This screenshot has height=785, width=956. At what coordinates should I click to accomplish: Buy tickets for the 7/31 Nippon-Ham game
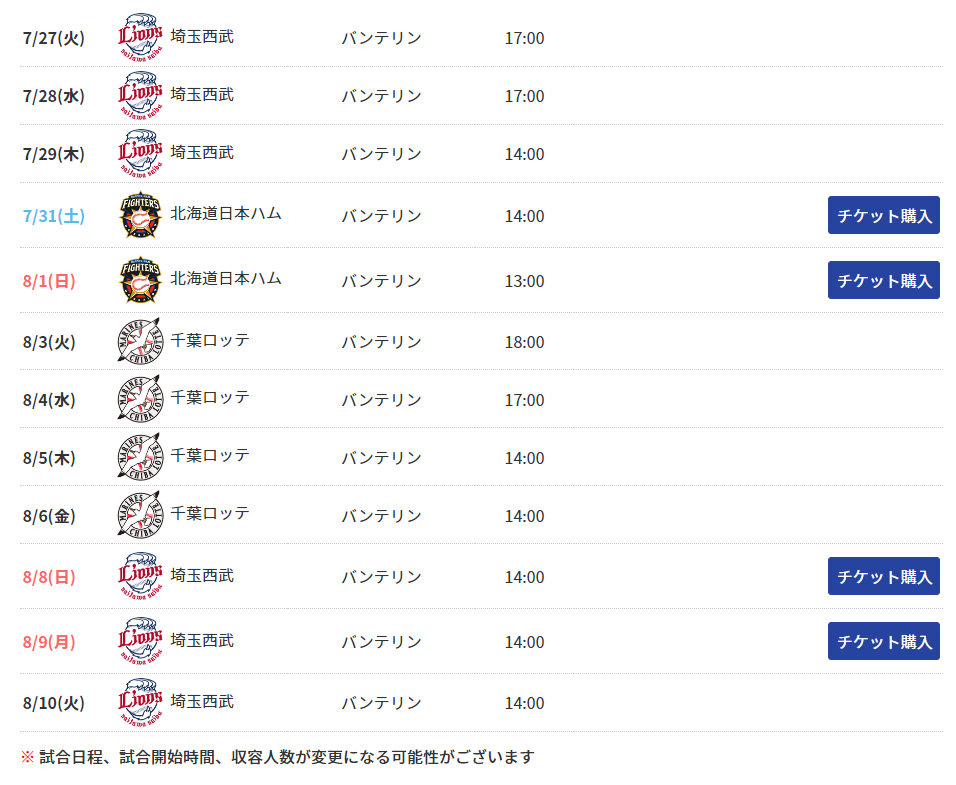pyautogui.click(x=883, y=215)
